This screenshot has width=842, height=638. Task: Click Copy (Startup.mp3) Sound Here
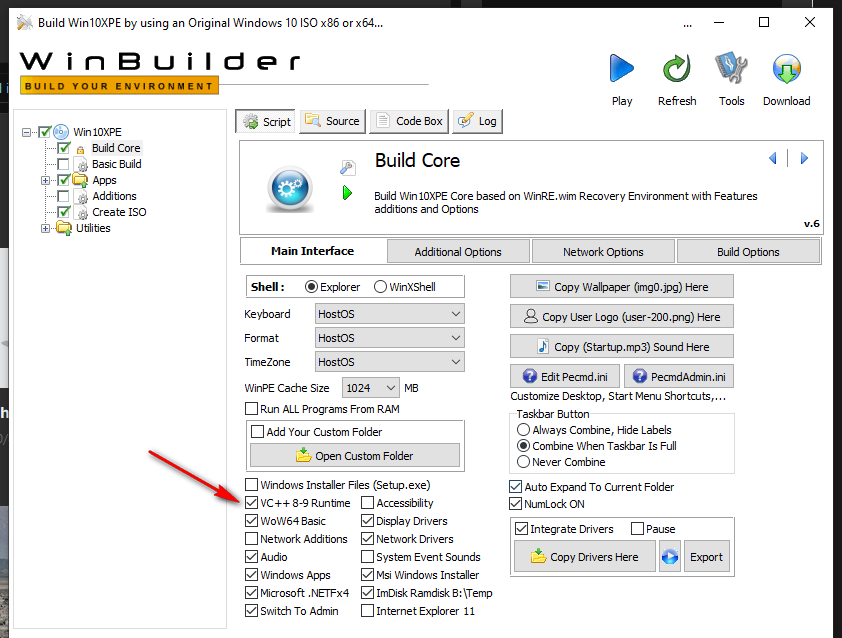click(622, 347)
